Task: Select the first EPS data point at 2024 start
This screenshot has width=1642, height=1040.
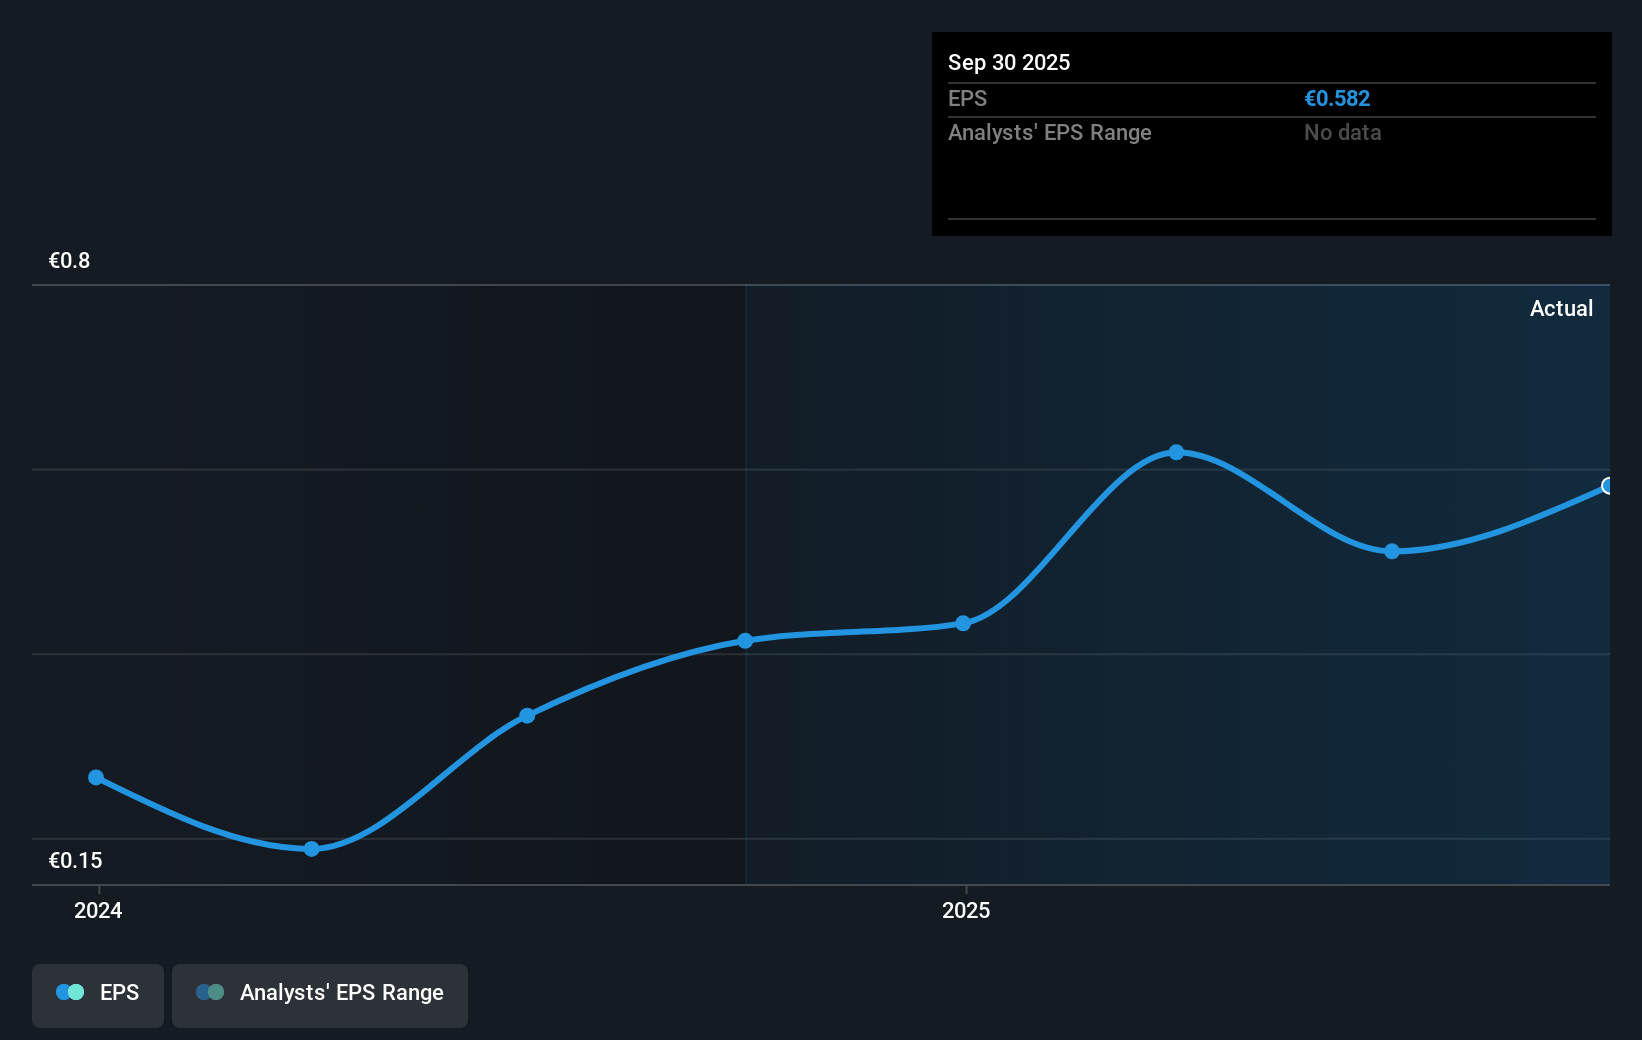Action: (x=96, y=777)
